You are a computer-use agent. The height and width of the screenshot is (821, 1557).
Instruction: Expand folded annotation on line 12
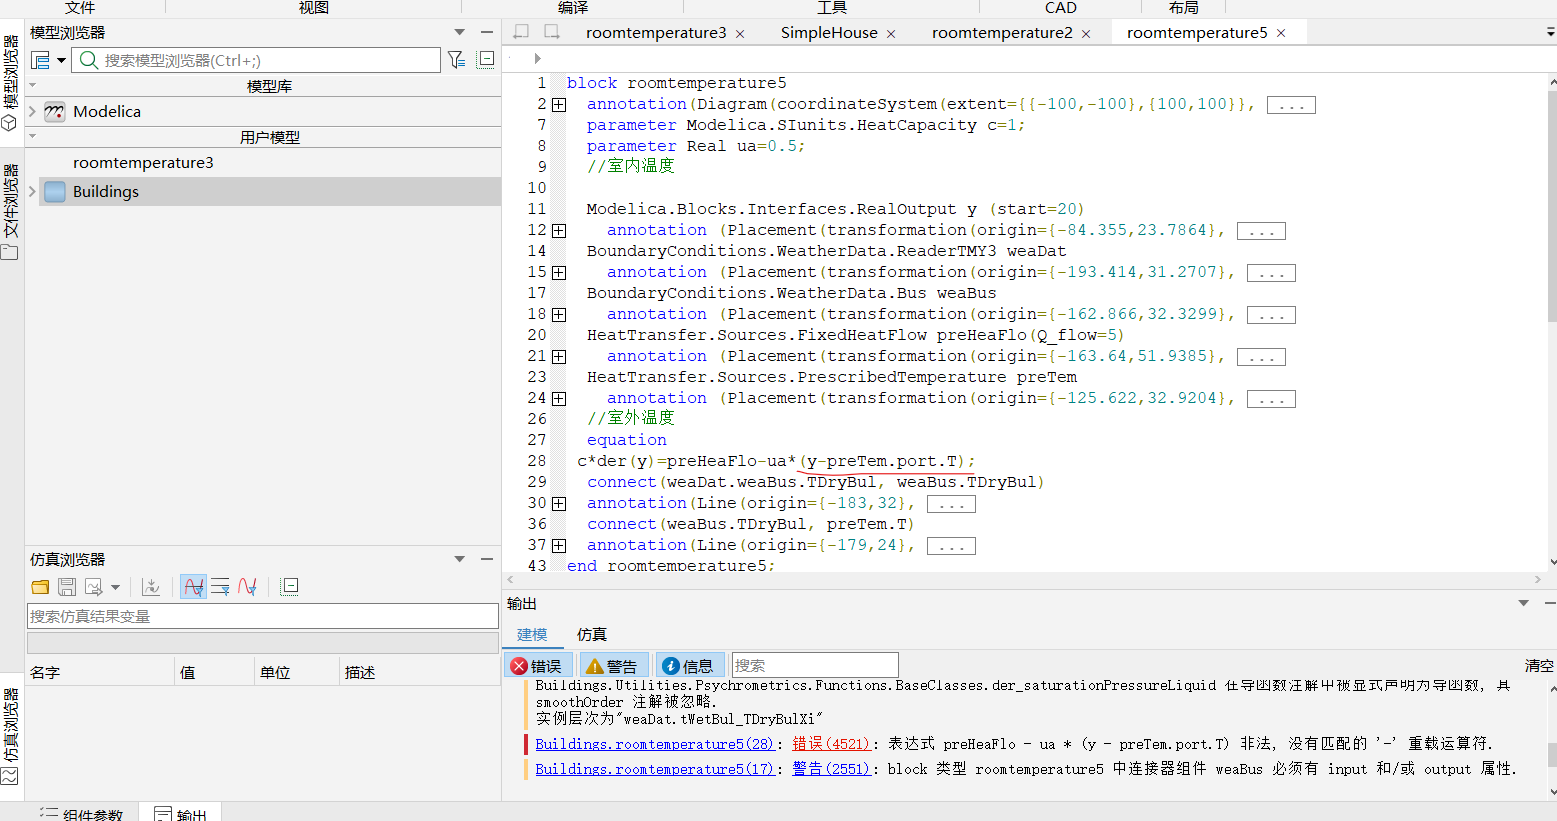(x=559, y=231)
